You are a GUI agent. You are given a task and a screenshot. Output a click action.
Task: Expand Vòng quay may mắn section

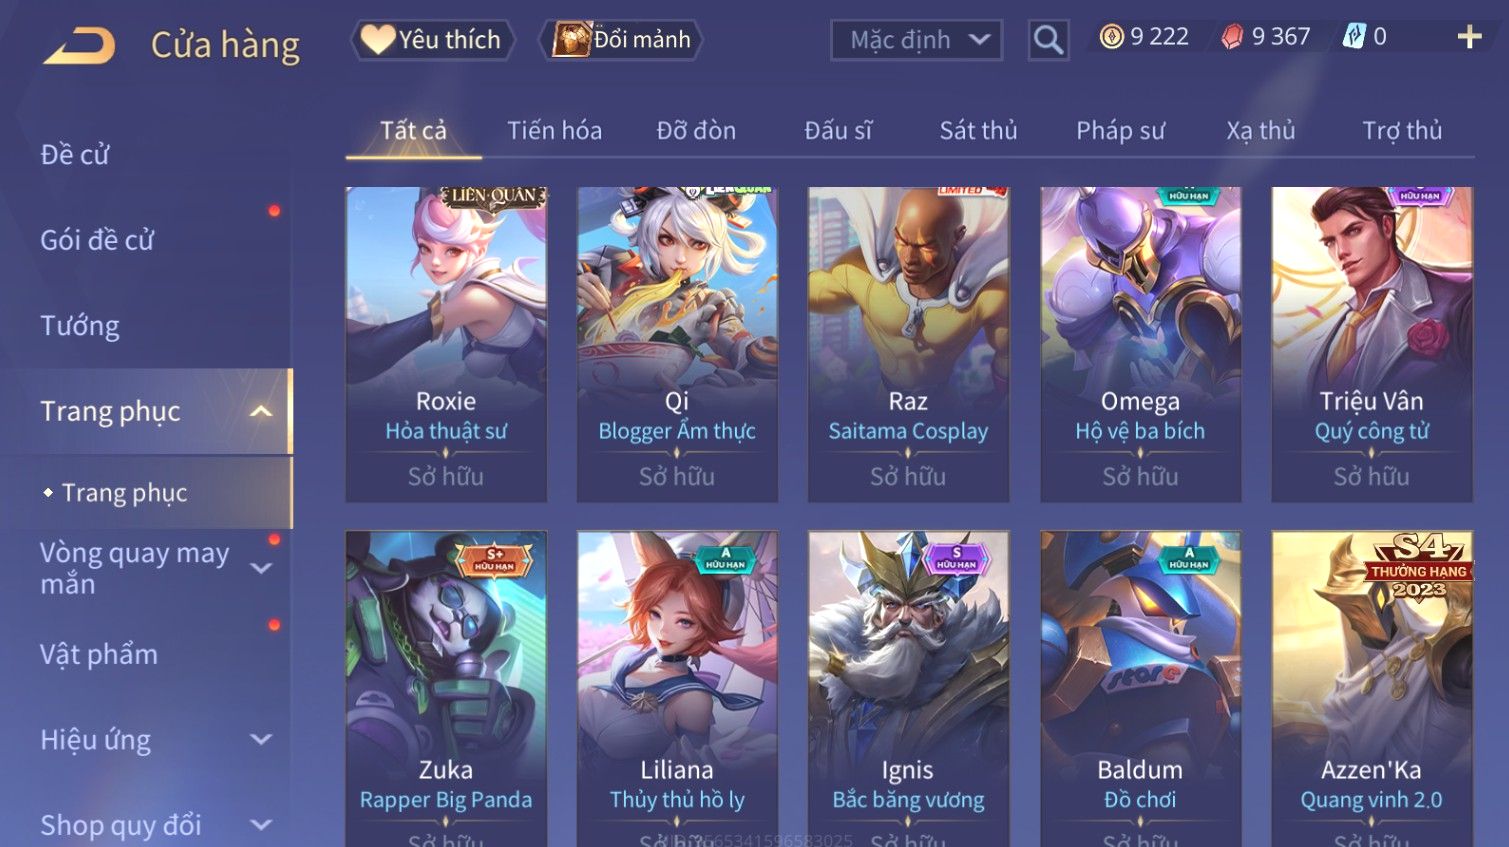tap(261, 568)
